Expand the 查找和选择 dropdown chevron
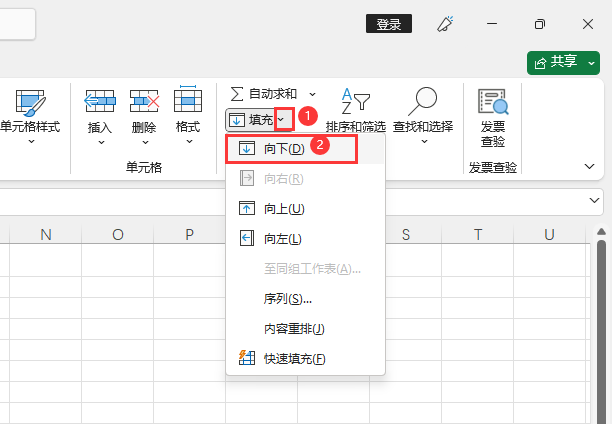 click(x=424, y=142)
